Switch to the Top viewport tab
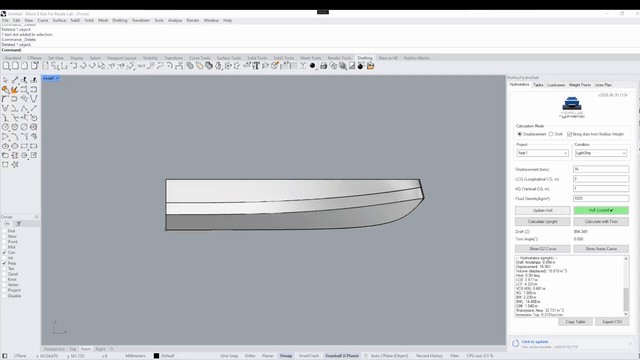The width and height of the screenshot is (640, 360). point(73,349)
